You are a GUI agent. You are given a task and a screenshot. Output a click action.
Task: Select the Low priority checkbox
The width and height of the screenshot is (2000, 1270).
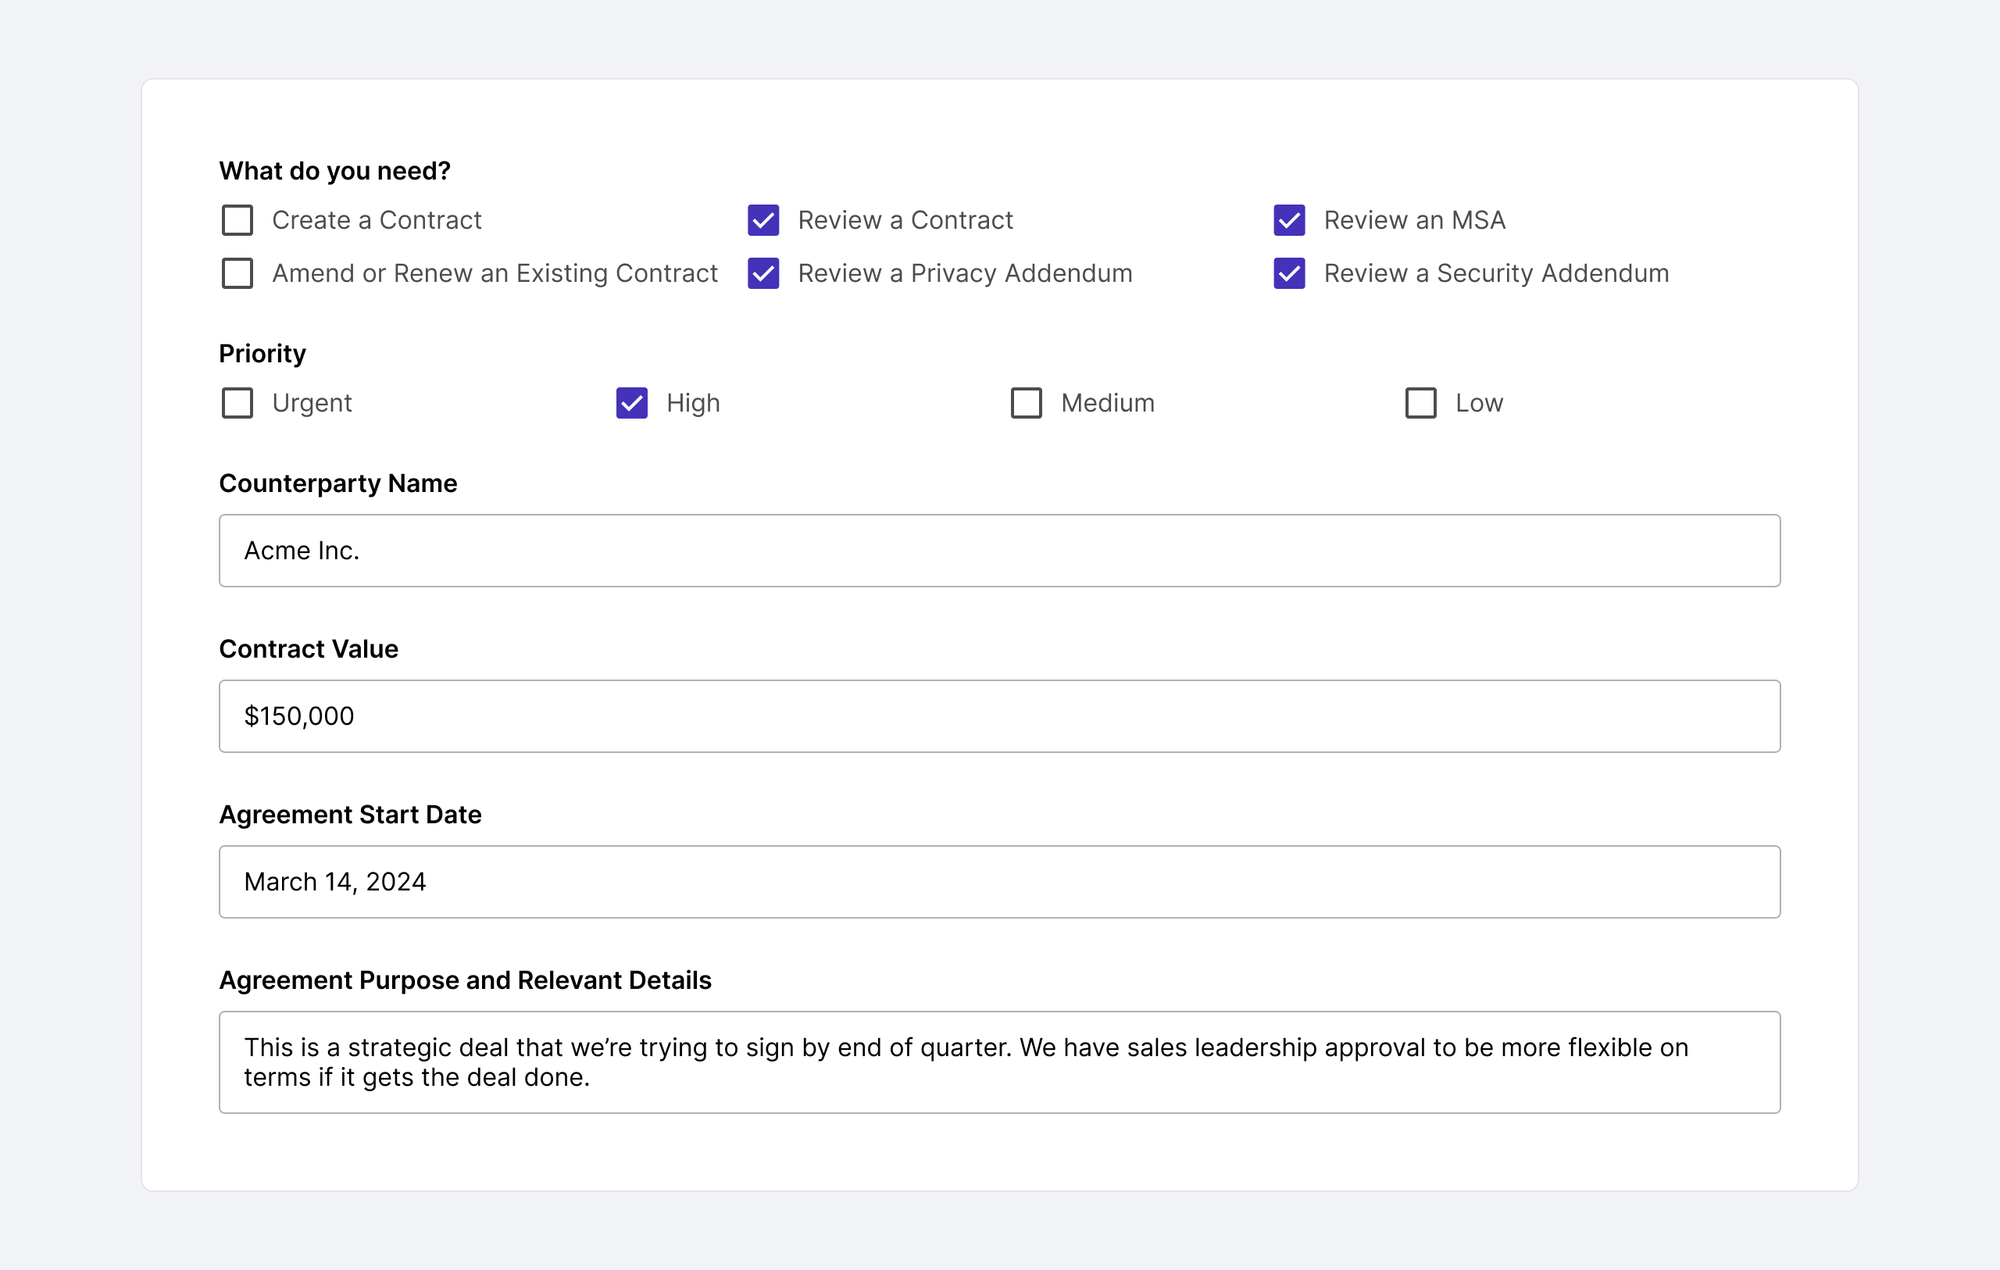click(1421, 403)
